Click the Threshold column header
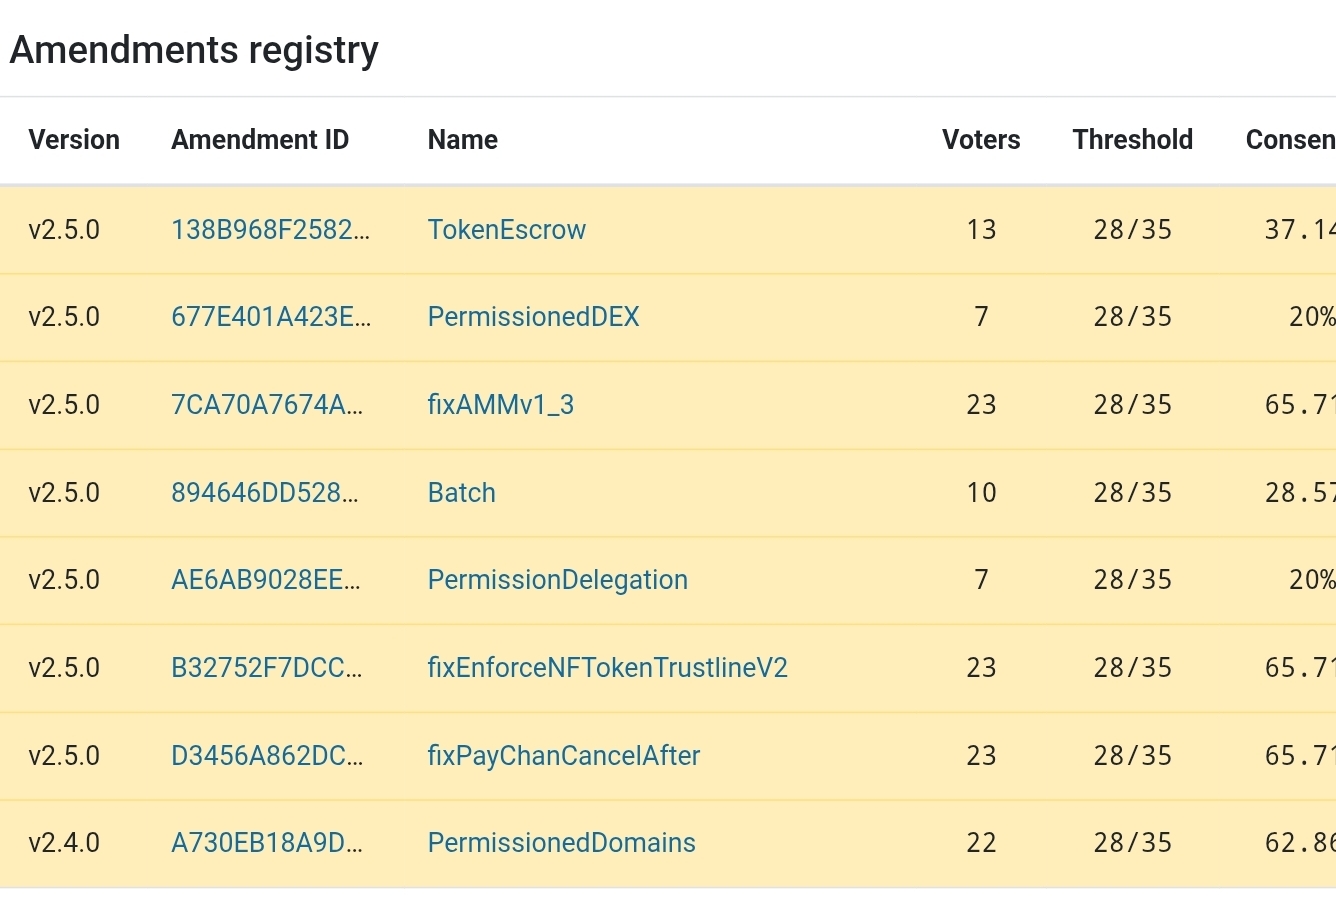This screenshot has height=904, width=1336. point(1133,140)
